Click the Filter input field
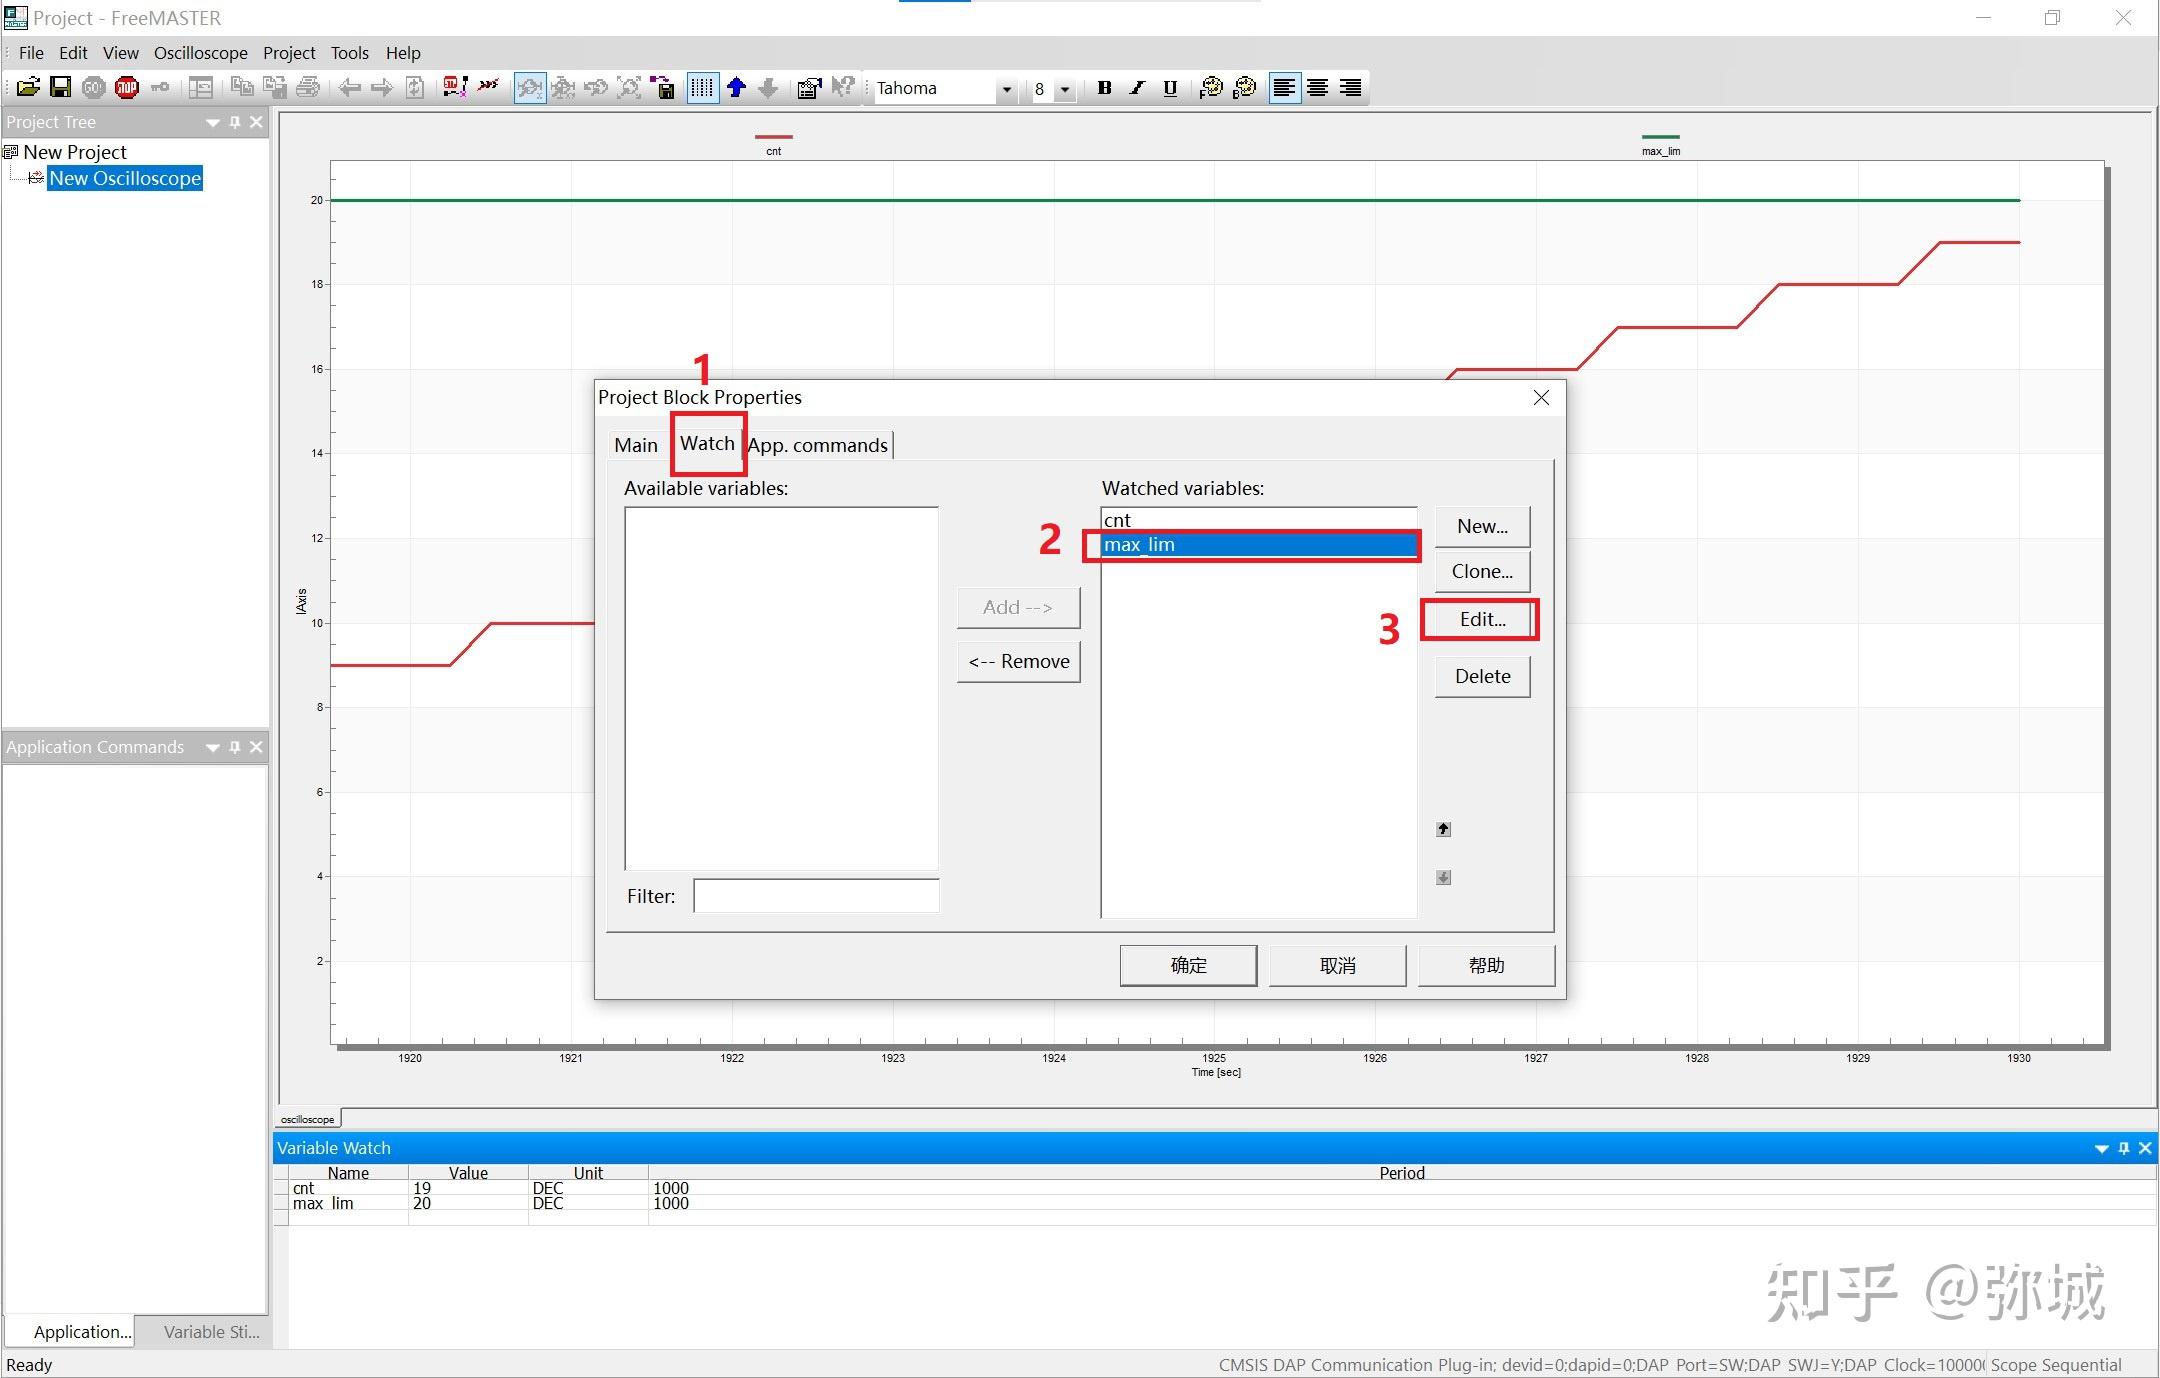This screenshot has width=2160, height=1378. coord(816,896)
